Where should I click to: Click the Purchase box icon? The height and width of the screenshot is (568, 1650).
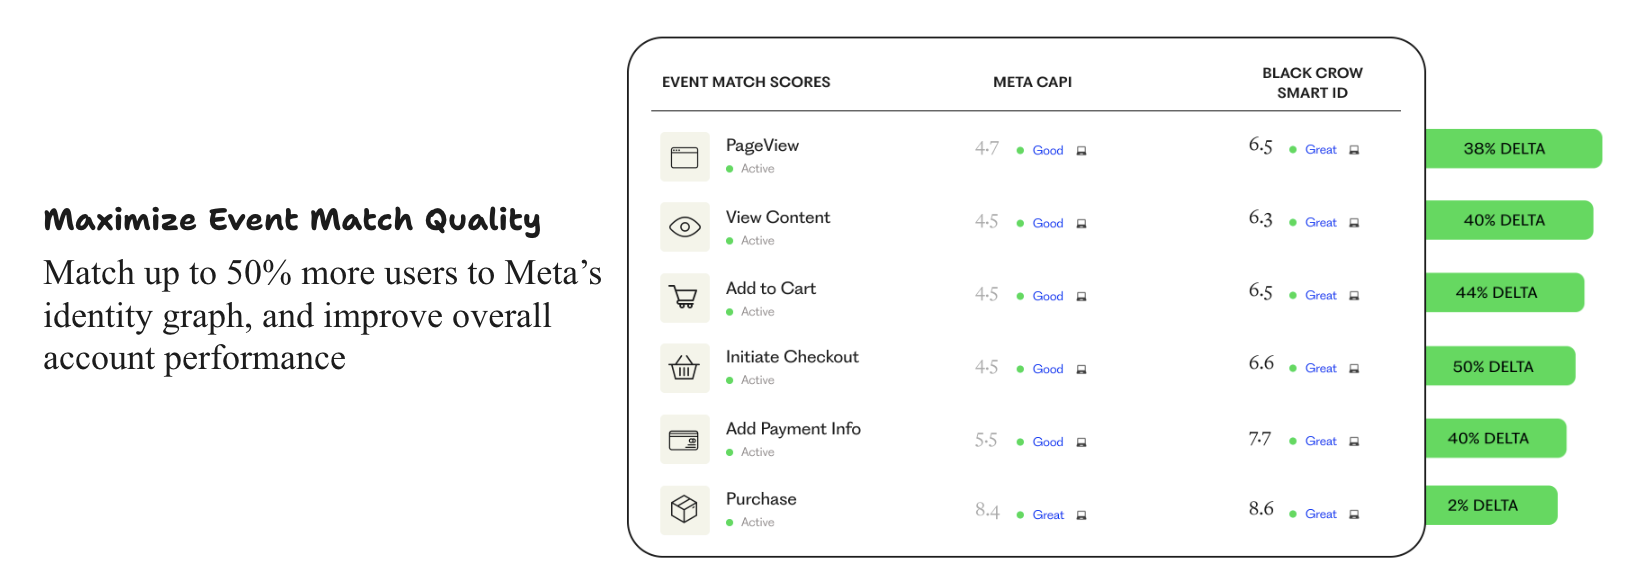click(685, 510)
